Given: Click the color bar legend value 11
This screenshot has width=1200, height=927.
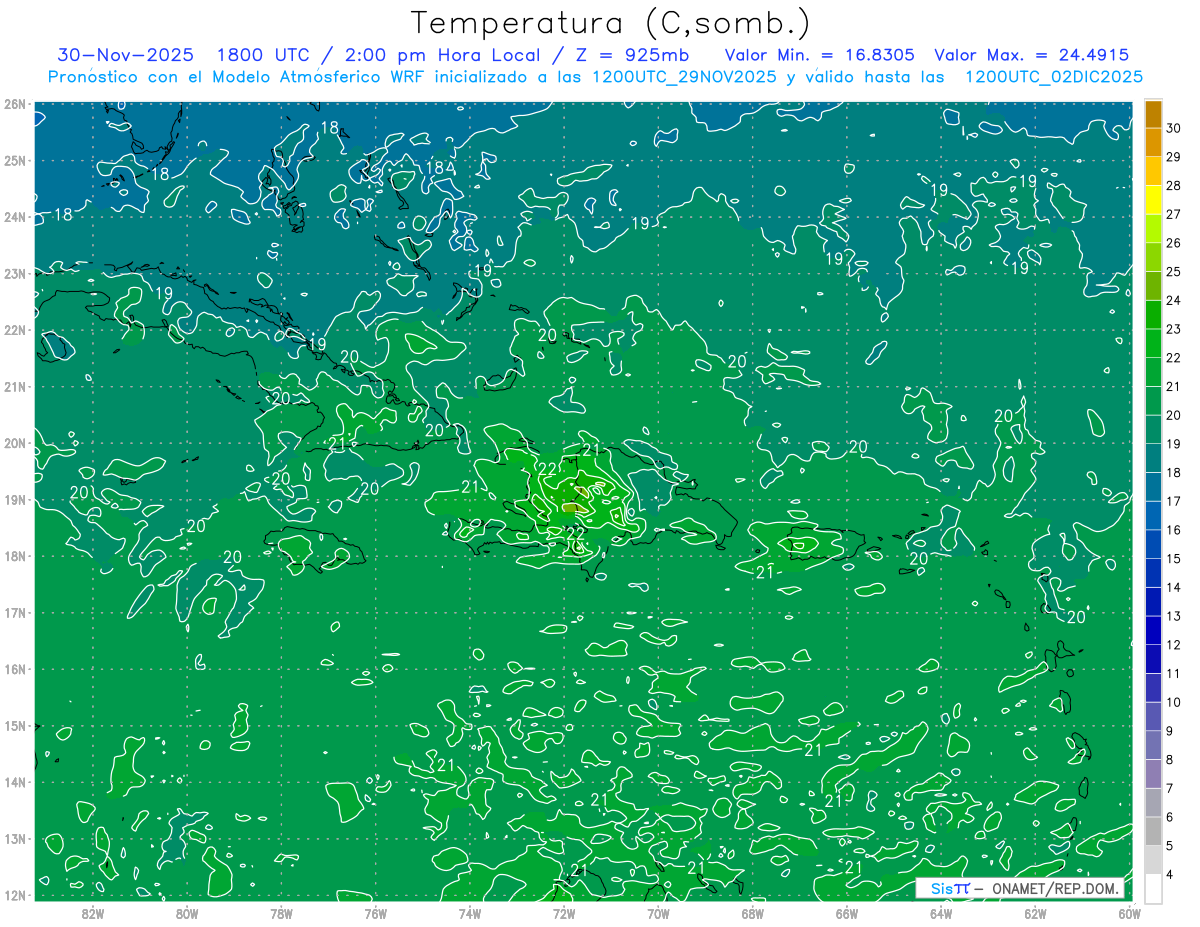Looking at the screenshot, I should [x=1172, y=673].
